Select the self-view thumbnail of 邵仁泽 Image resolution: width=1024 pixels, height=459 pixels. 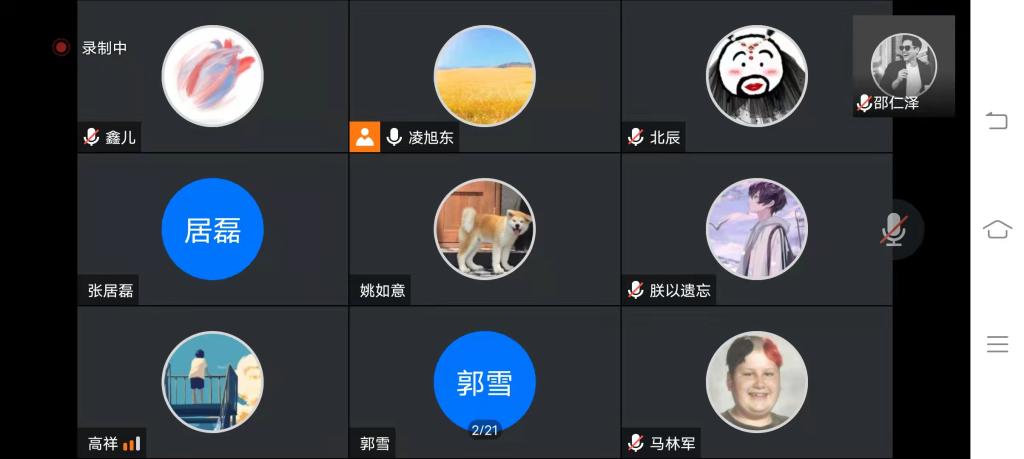tap(904, 66)
